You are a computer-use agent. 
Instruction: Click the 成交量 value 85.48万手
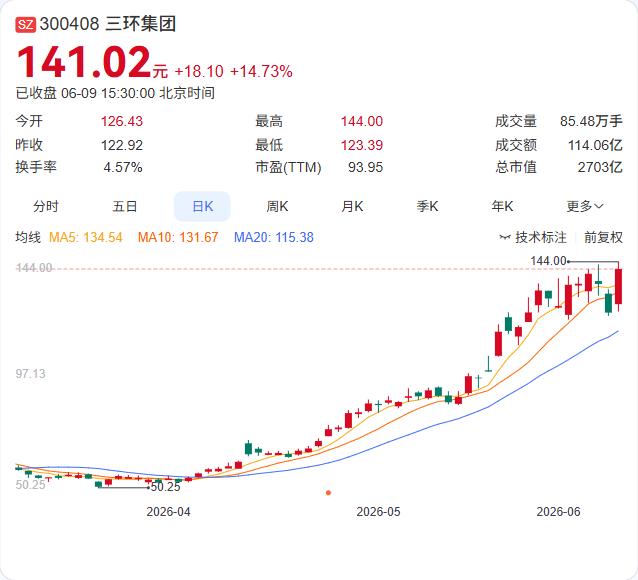click(591, 121)
